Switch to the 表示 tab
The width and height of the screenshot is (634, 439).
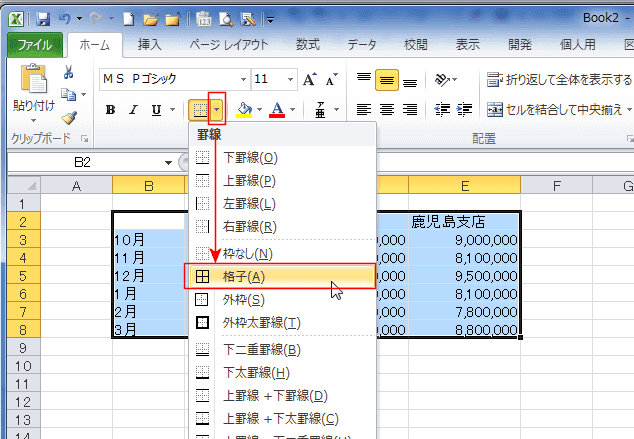(x=468, y=45)
